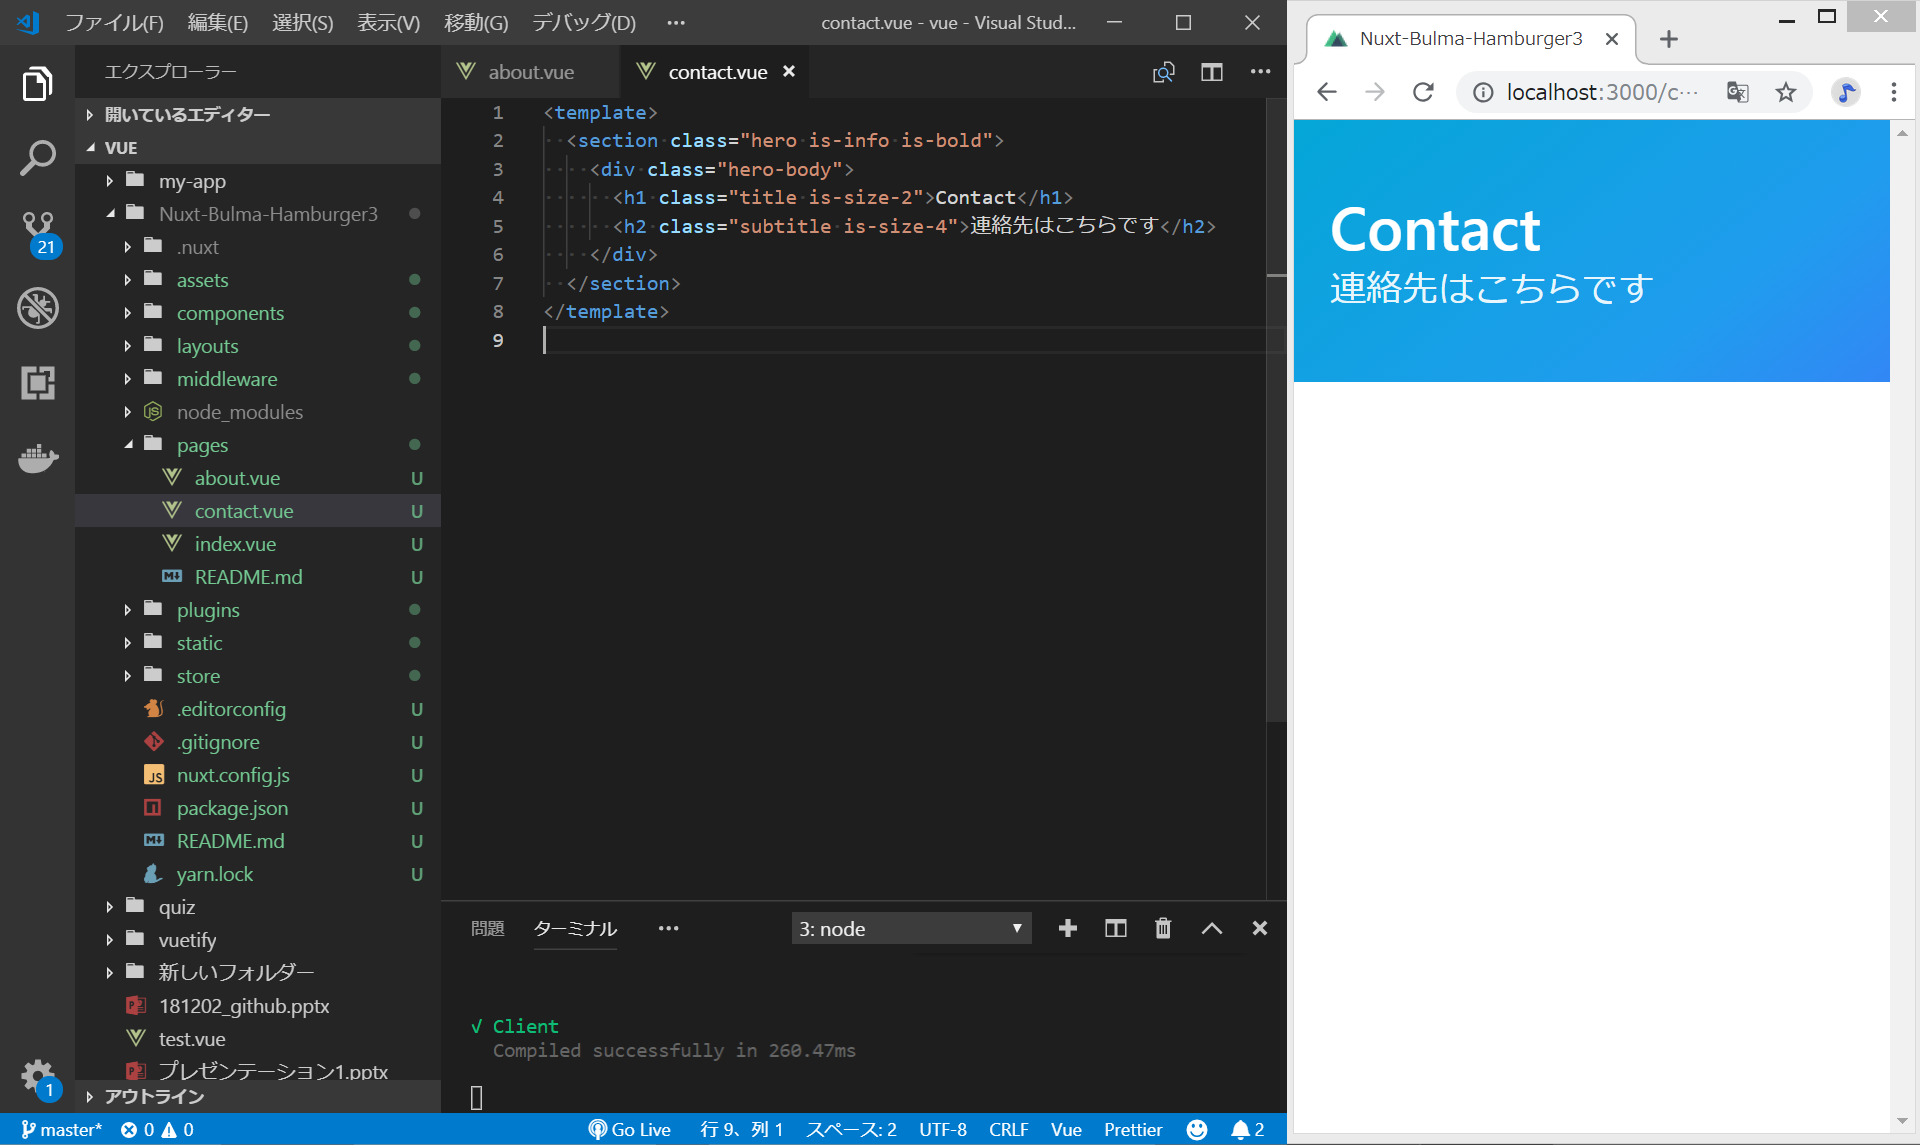Image resolution: width=1920 pixels, height=1145 pixels.
Task: Go back in Chrome browser
Action: point(1326,93)
